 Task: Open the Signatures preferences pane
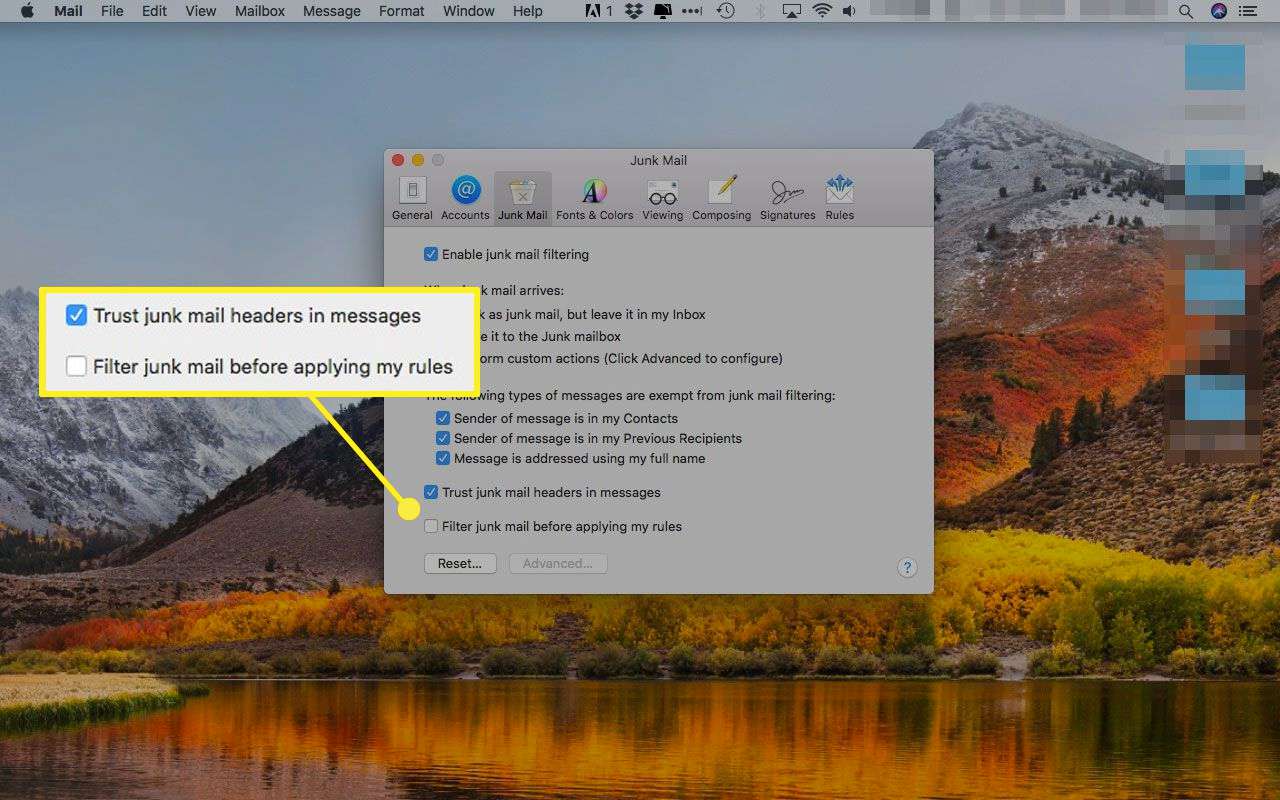click(x=787, y=198)
